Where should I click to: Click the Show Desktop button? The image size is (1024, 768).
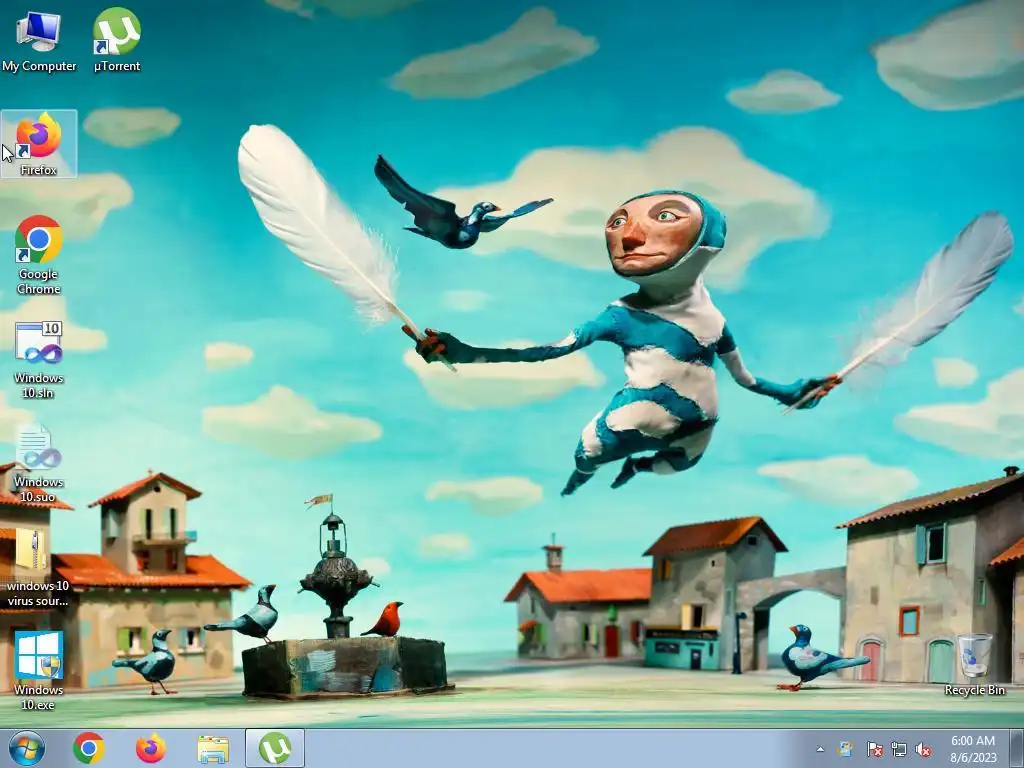coord(1017,749)
